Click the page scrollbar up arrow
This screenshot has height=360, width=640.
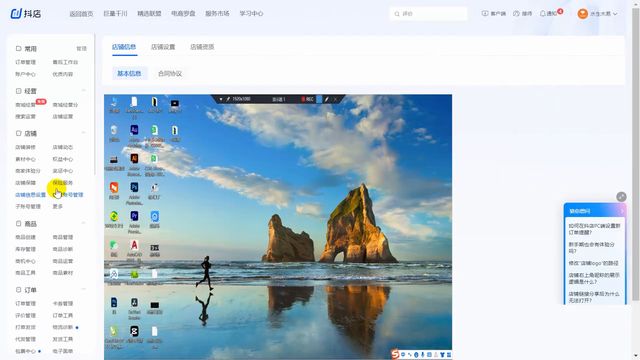[636, 3]
